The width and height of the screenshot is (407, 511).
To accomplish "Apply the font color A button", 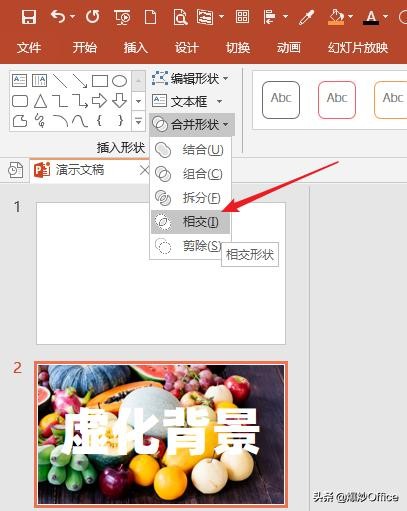I will [371, 17].
